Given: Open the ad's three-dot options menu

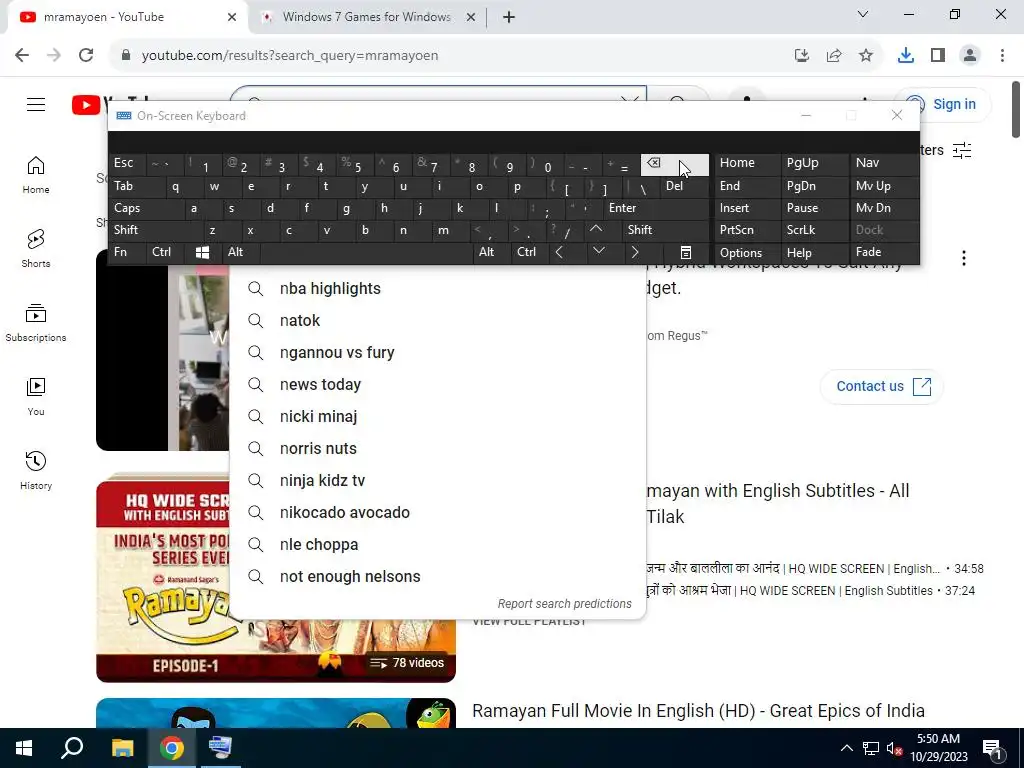Looking at the screenshot, I should 964,259.
